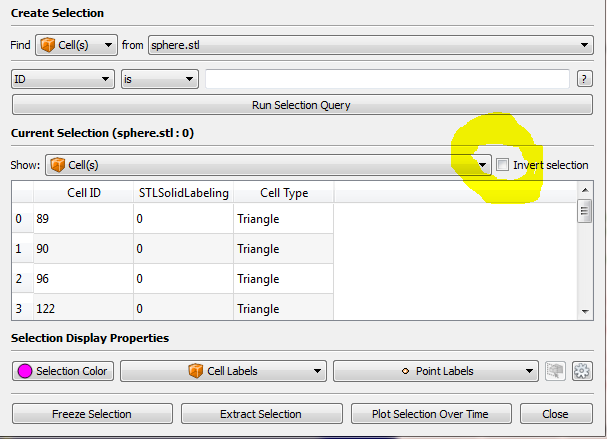Open the ID attribute dropdown
This screenshot has width=607, height=439.
(63, 79)
